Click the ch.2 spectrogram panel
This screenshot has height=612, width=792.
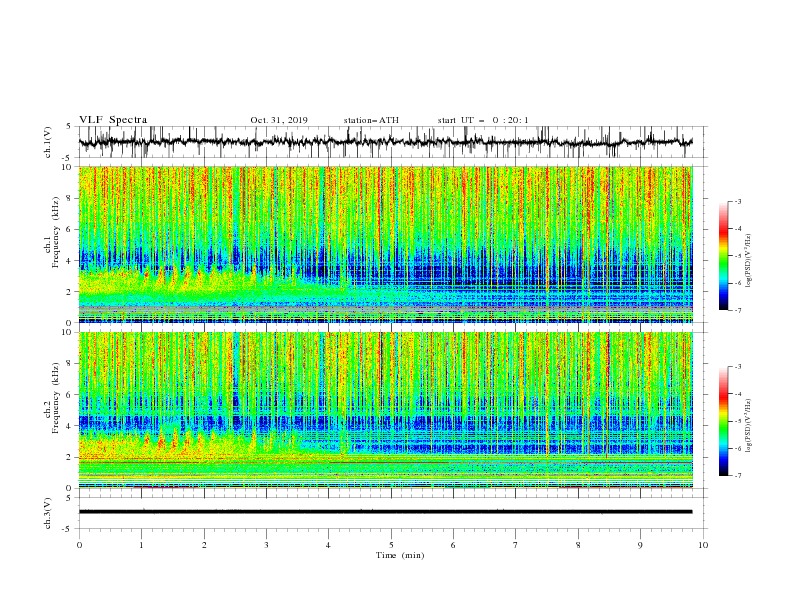point(385,410)
